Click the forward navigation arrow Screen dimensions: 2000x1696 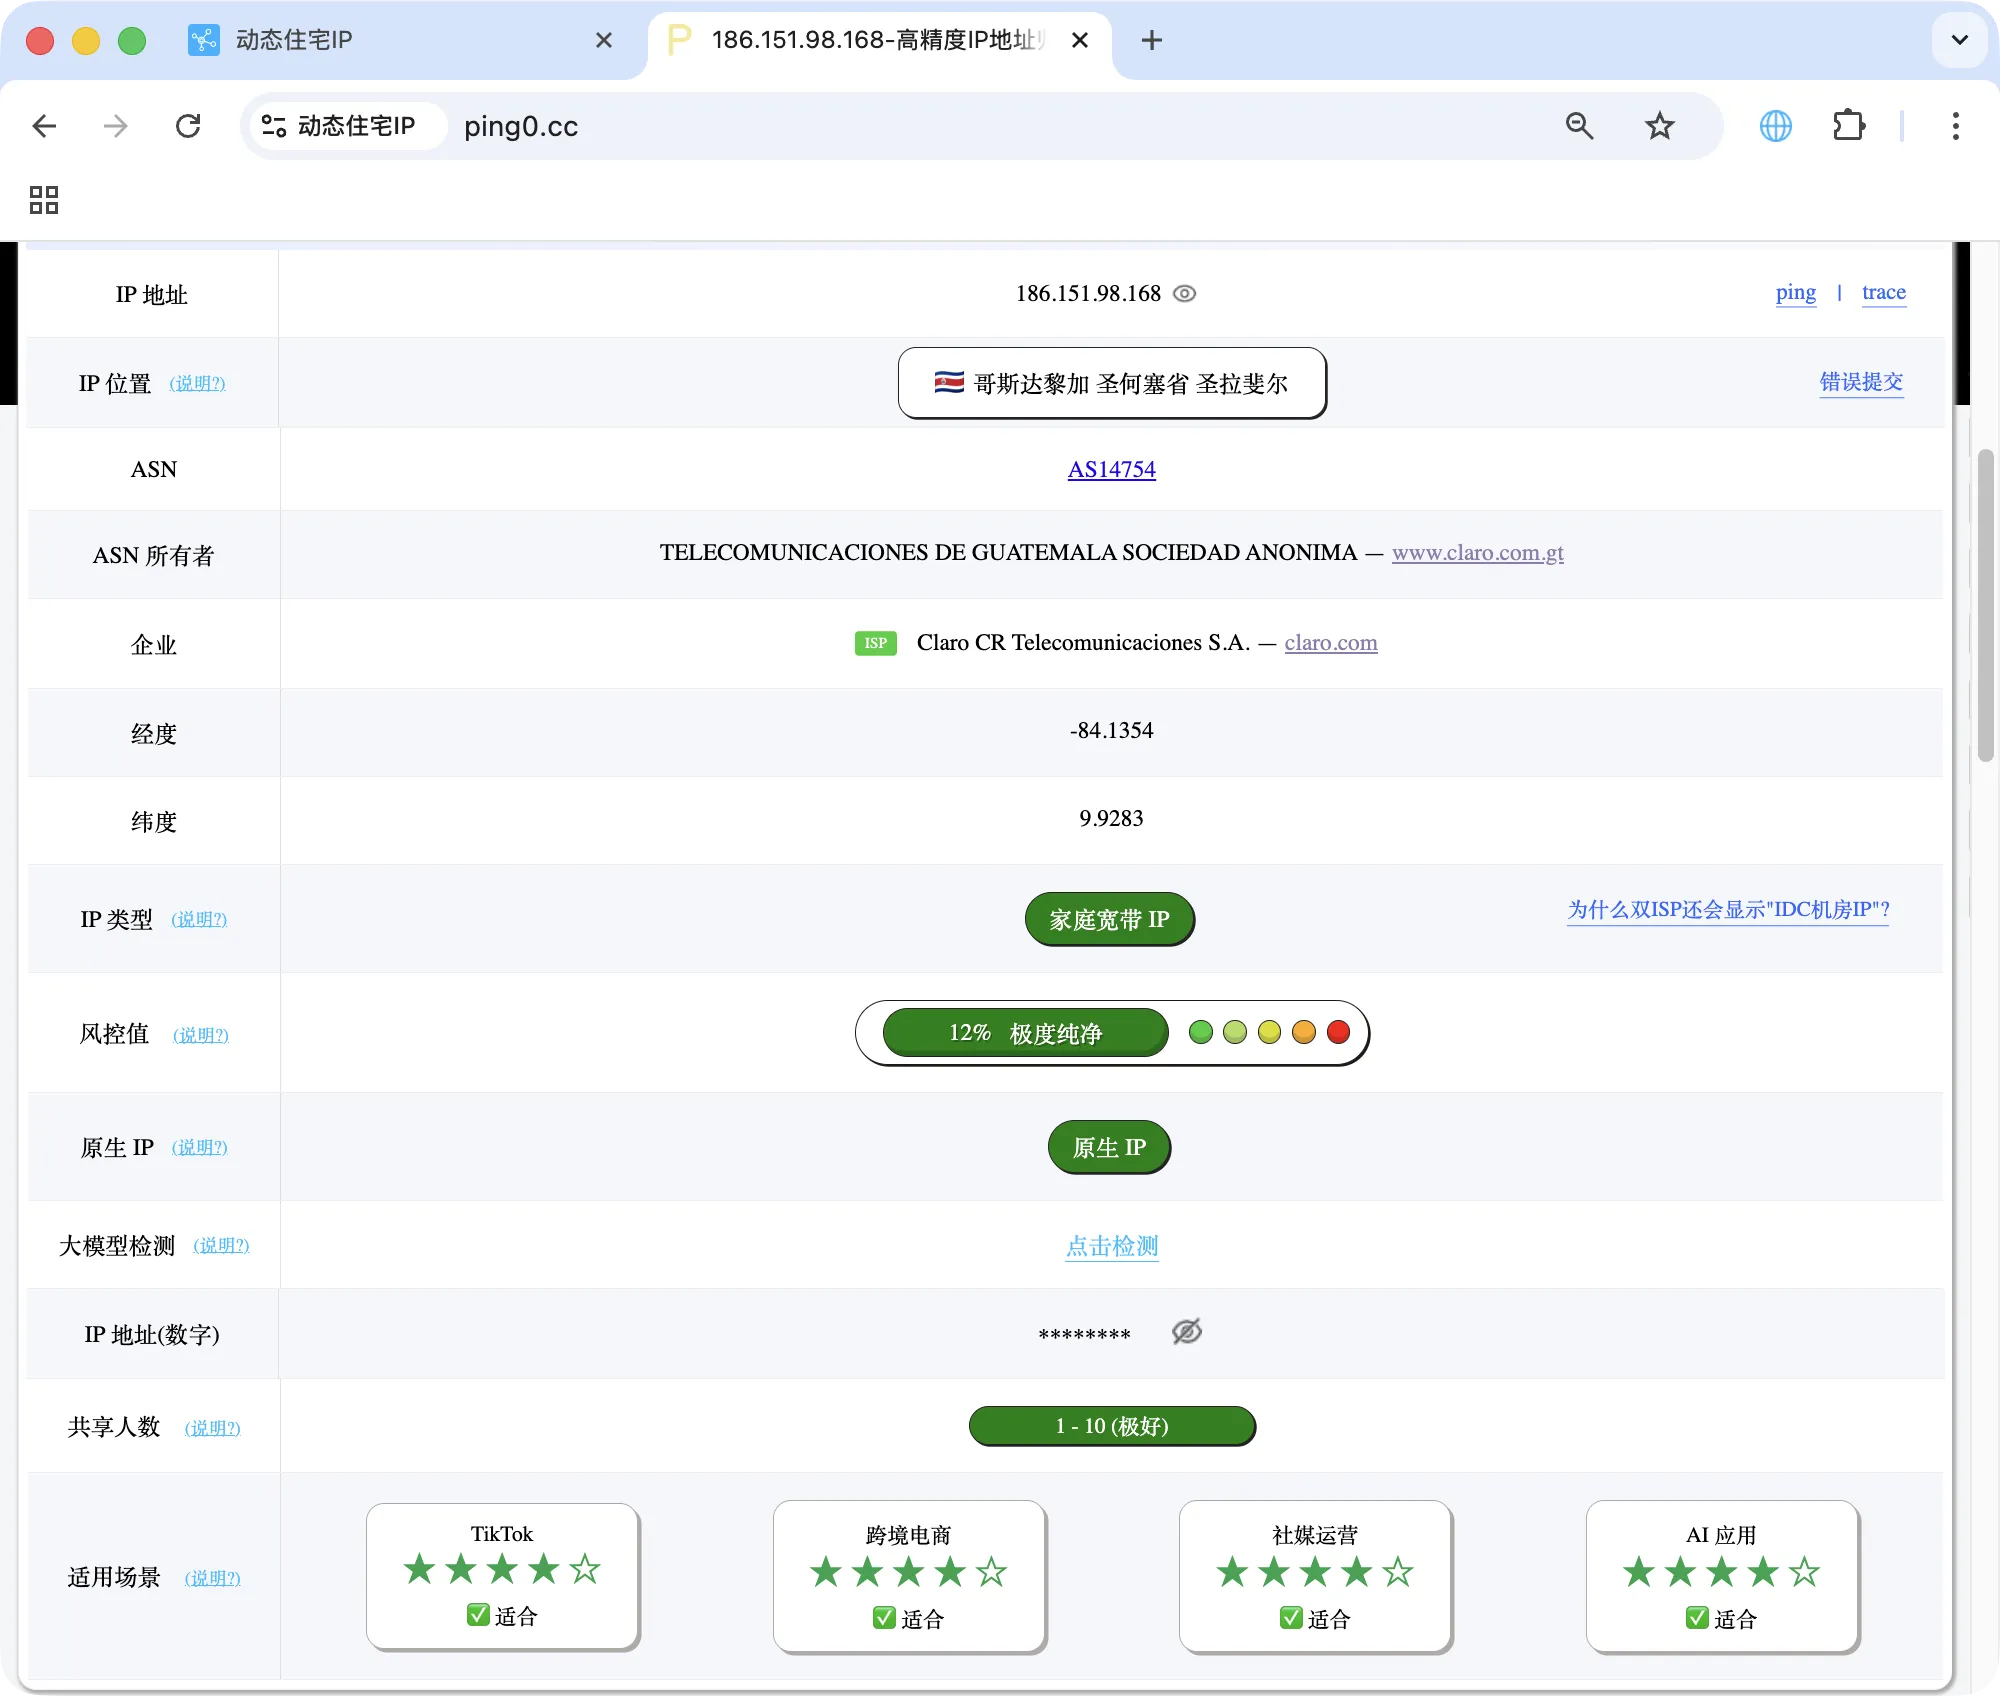(116, 126)
